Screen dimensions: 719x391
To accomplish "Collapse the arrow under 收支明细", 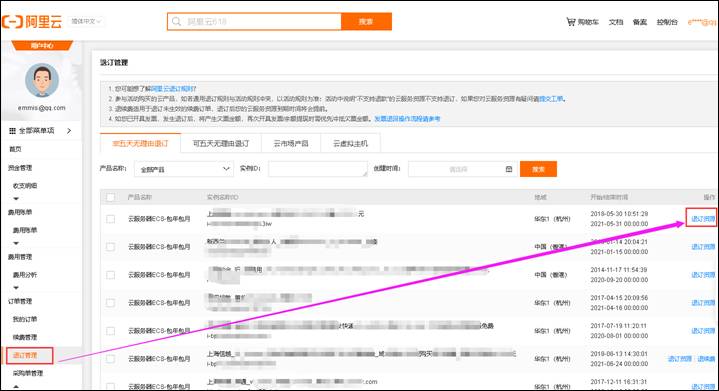I will (x=16, y=198).
